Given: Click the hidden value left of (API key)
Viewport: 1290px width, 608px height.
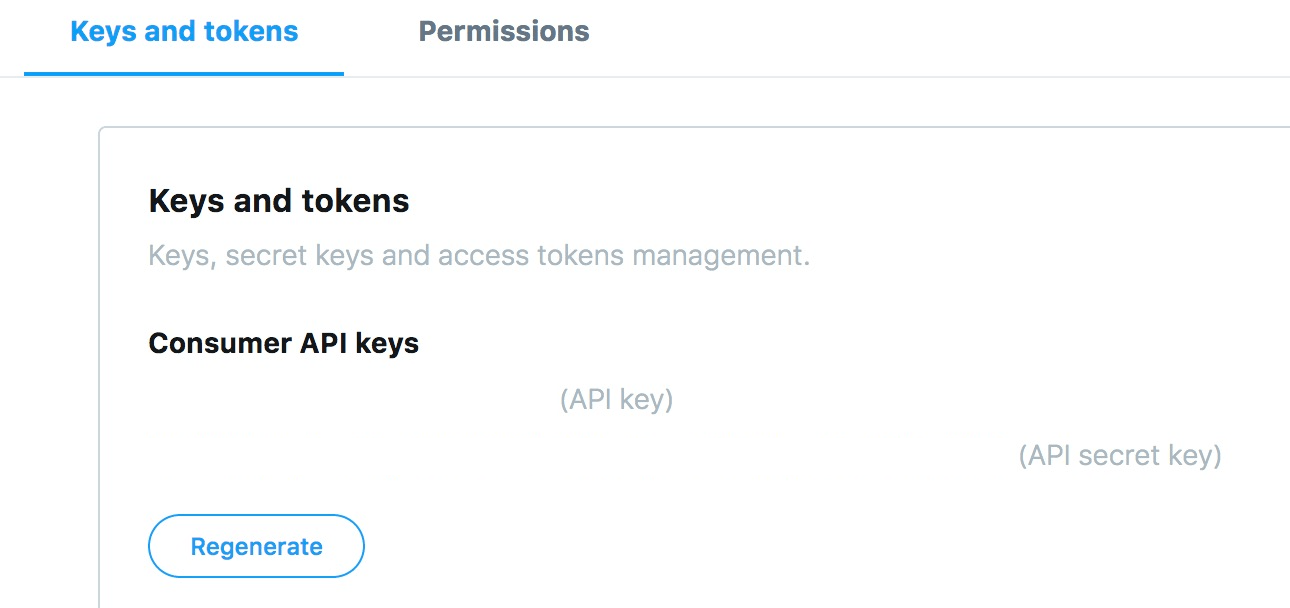Looking at the screenshot, I should tap(352, 400).
